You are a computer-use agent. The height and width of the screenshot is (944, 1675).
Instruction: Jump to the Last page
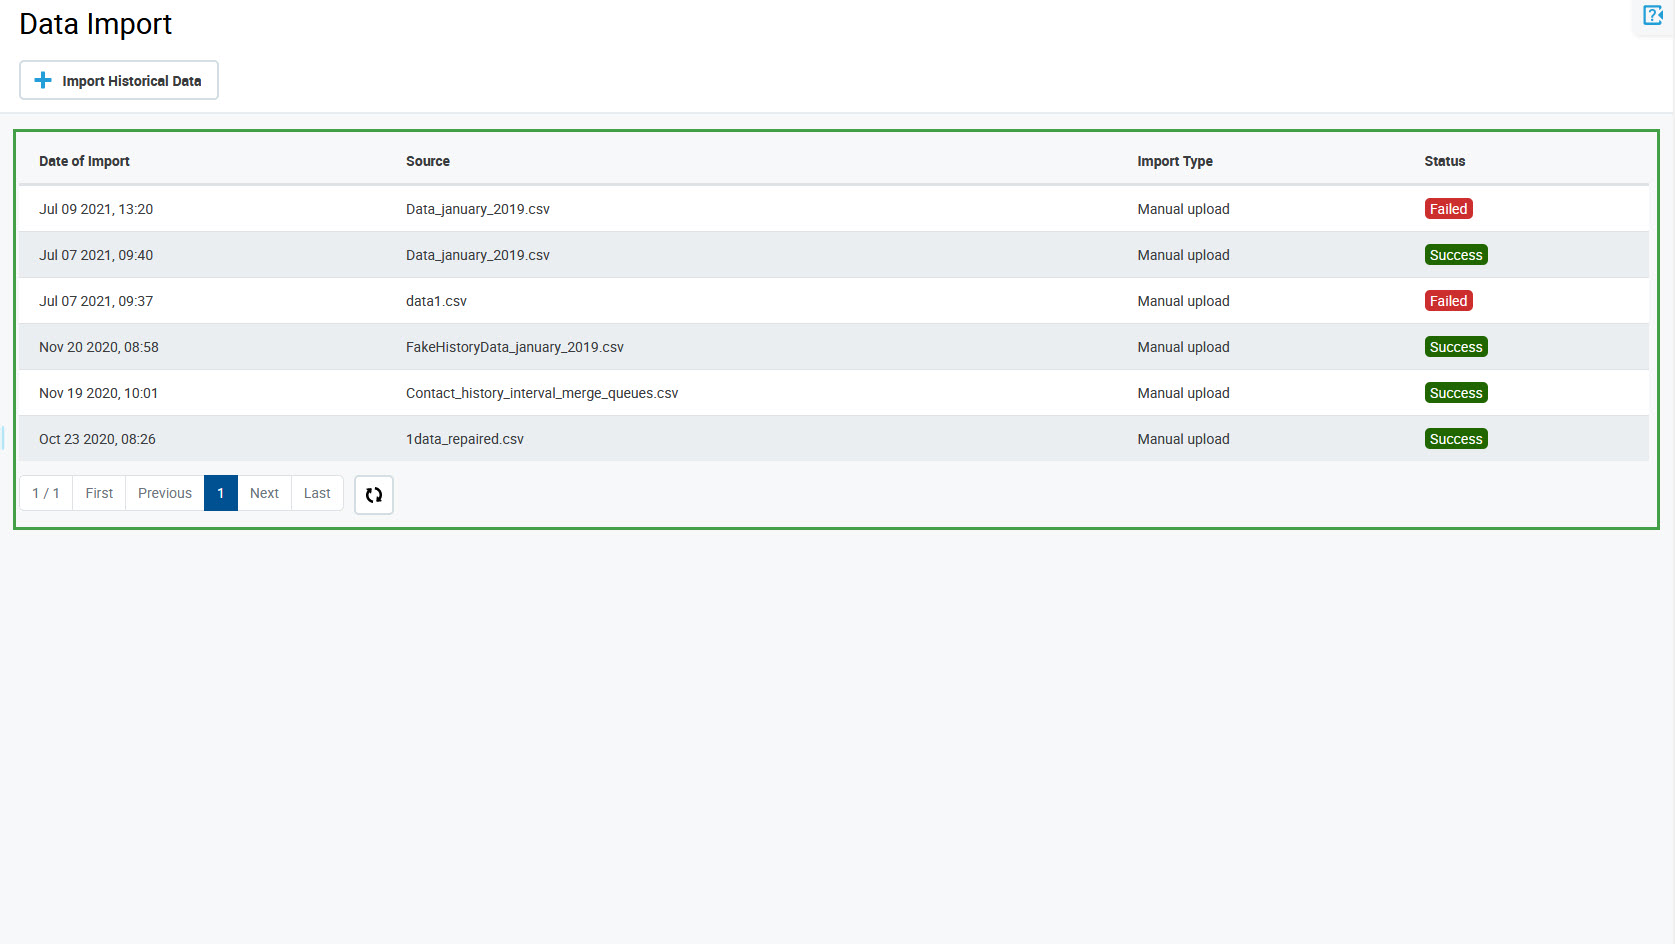[x=317, y=493]
